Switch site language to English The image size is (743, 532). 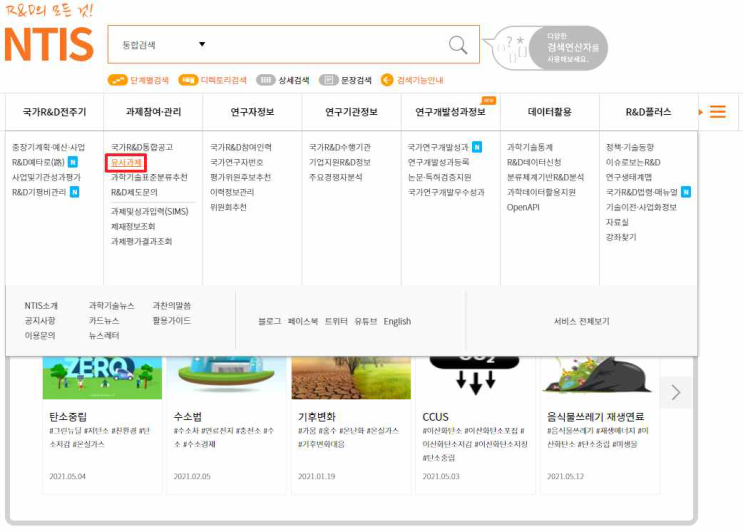(x=397, y=322)
